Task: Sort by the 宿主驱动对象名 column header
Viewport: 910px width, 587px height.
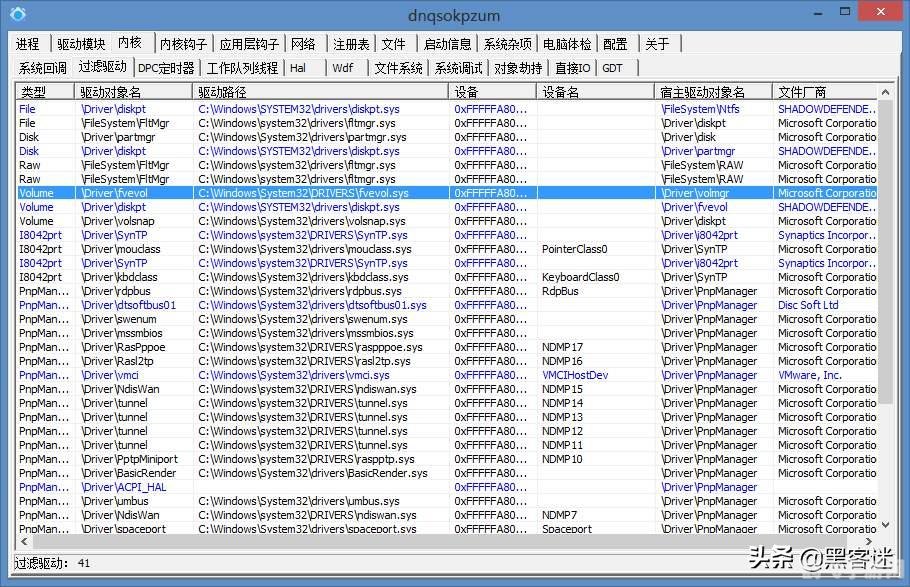Action: 713,92
